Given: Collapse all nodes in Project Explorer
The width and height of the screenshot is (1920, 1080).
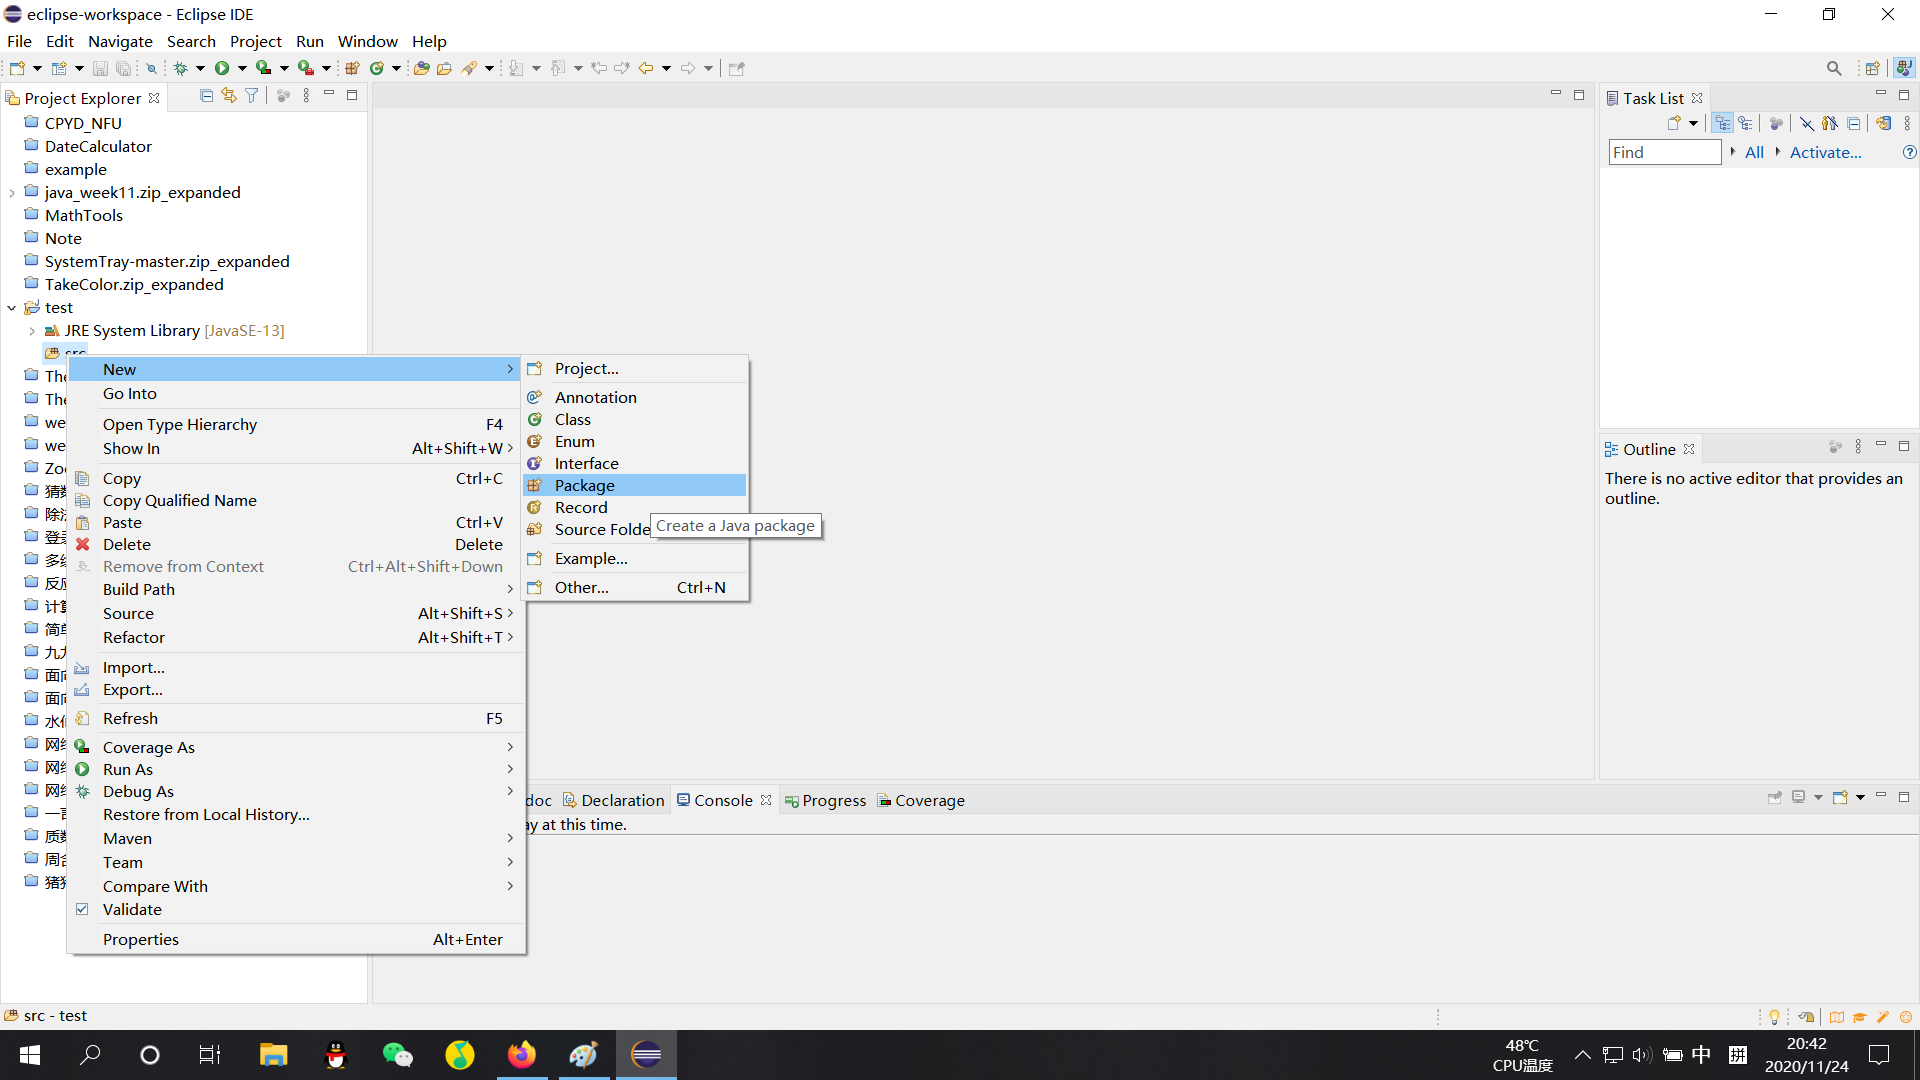Looking at the screenshot, I should (206, 94).
